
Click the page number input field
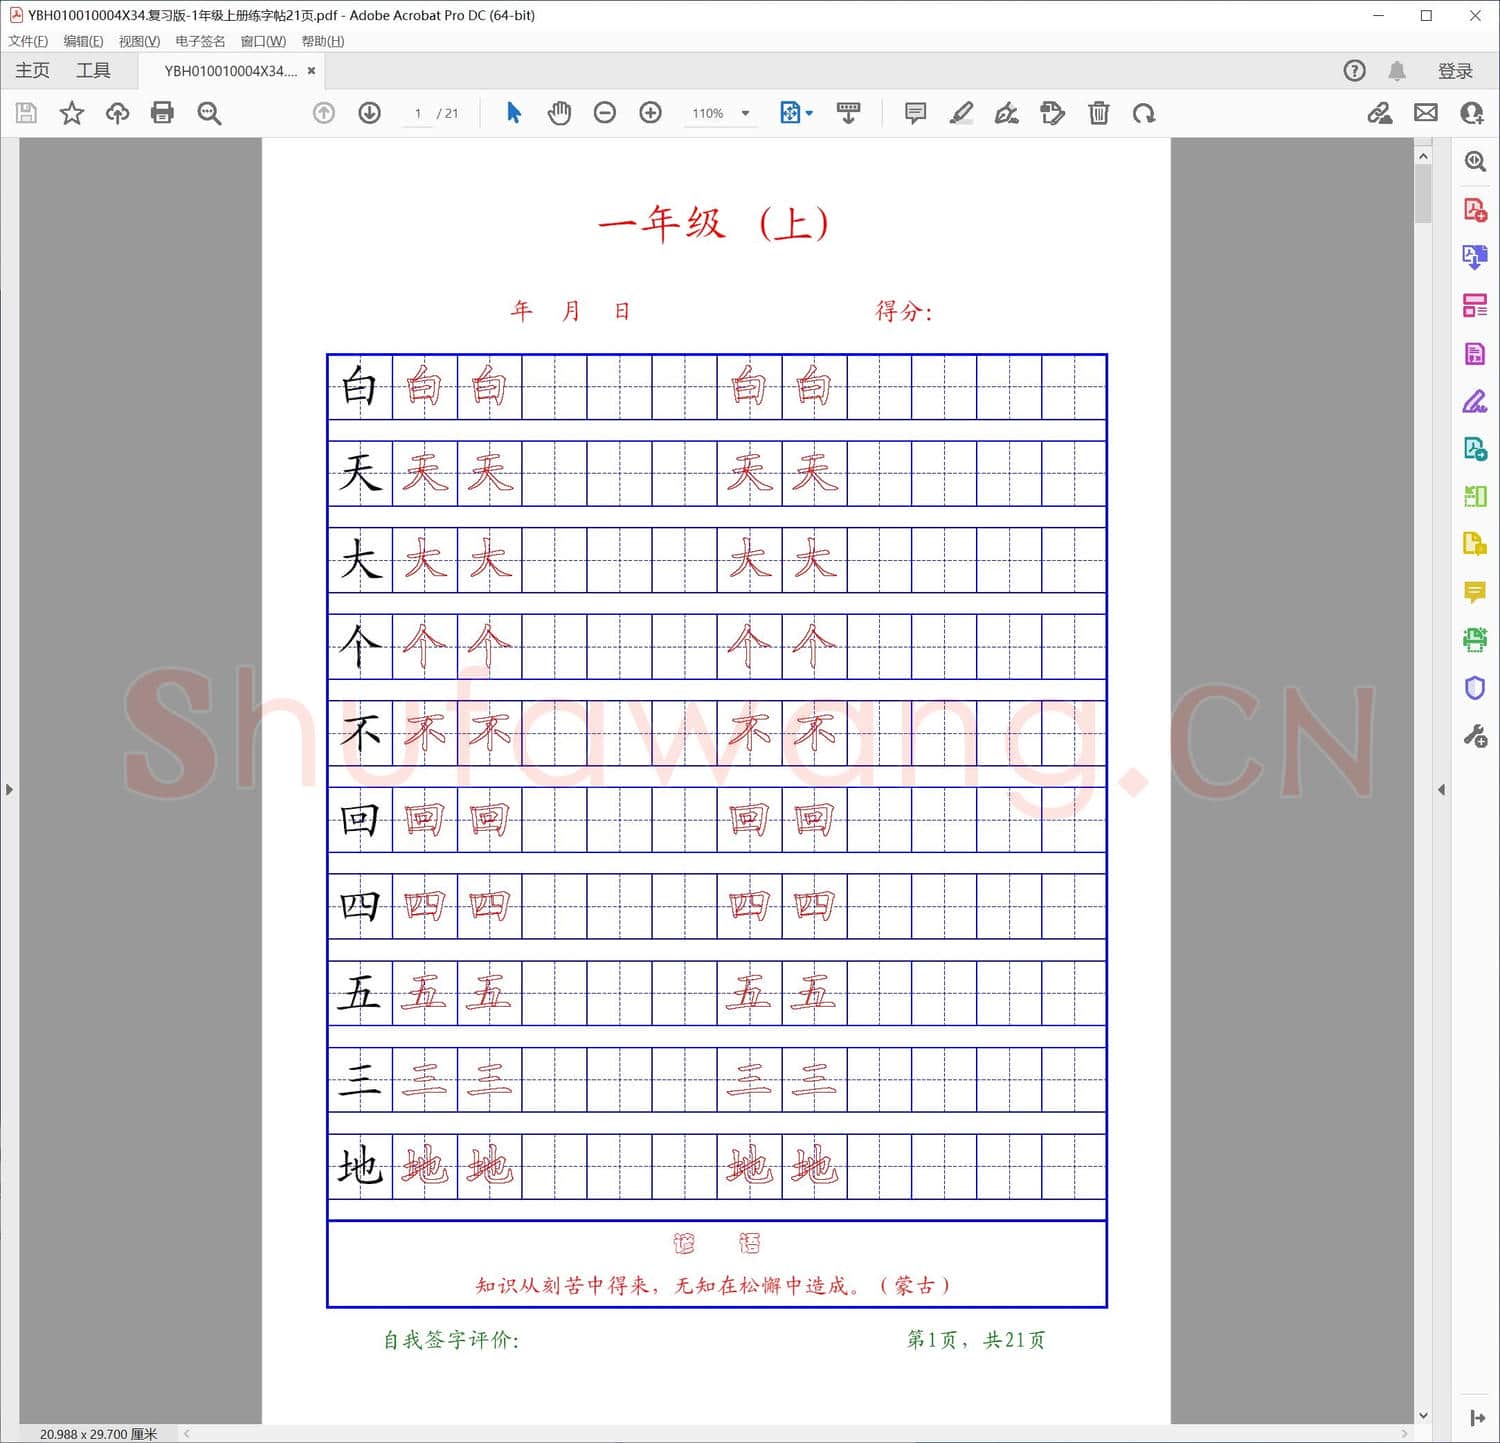417,113
